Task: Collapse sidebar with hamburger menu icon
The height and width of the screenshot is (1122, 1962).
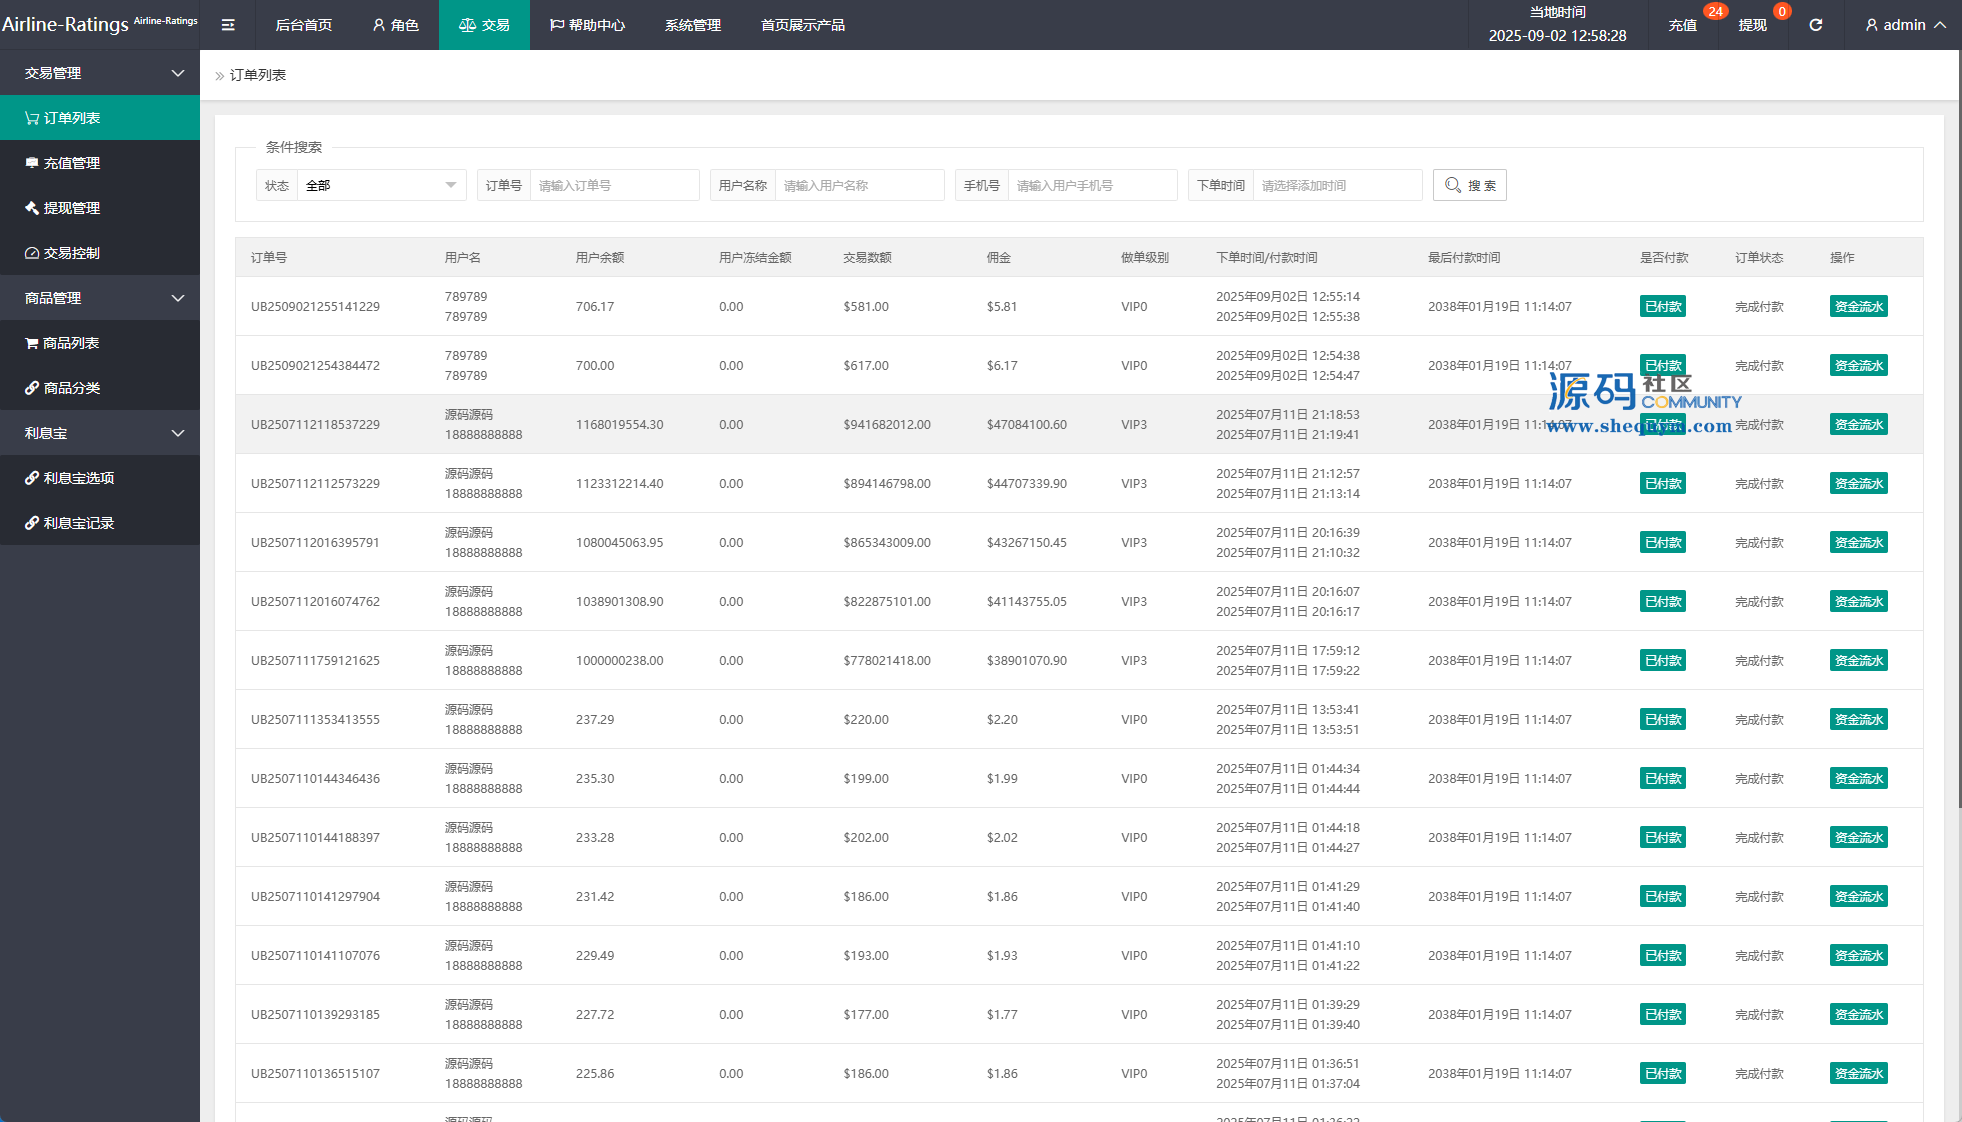Action: pos(228,25)
